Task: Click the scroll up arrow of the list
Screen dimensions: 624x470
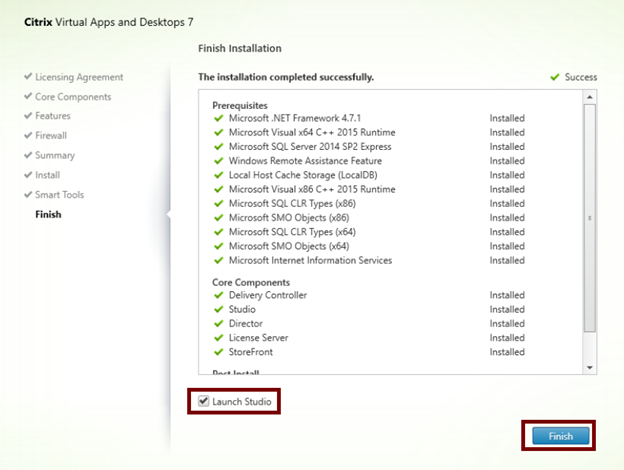Action: click(x=589, y=97)
